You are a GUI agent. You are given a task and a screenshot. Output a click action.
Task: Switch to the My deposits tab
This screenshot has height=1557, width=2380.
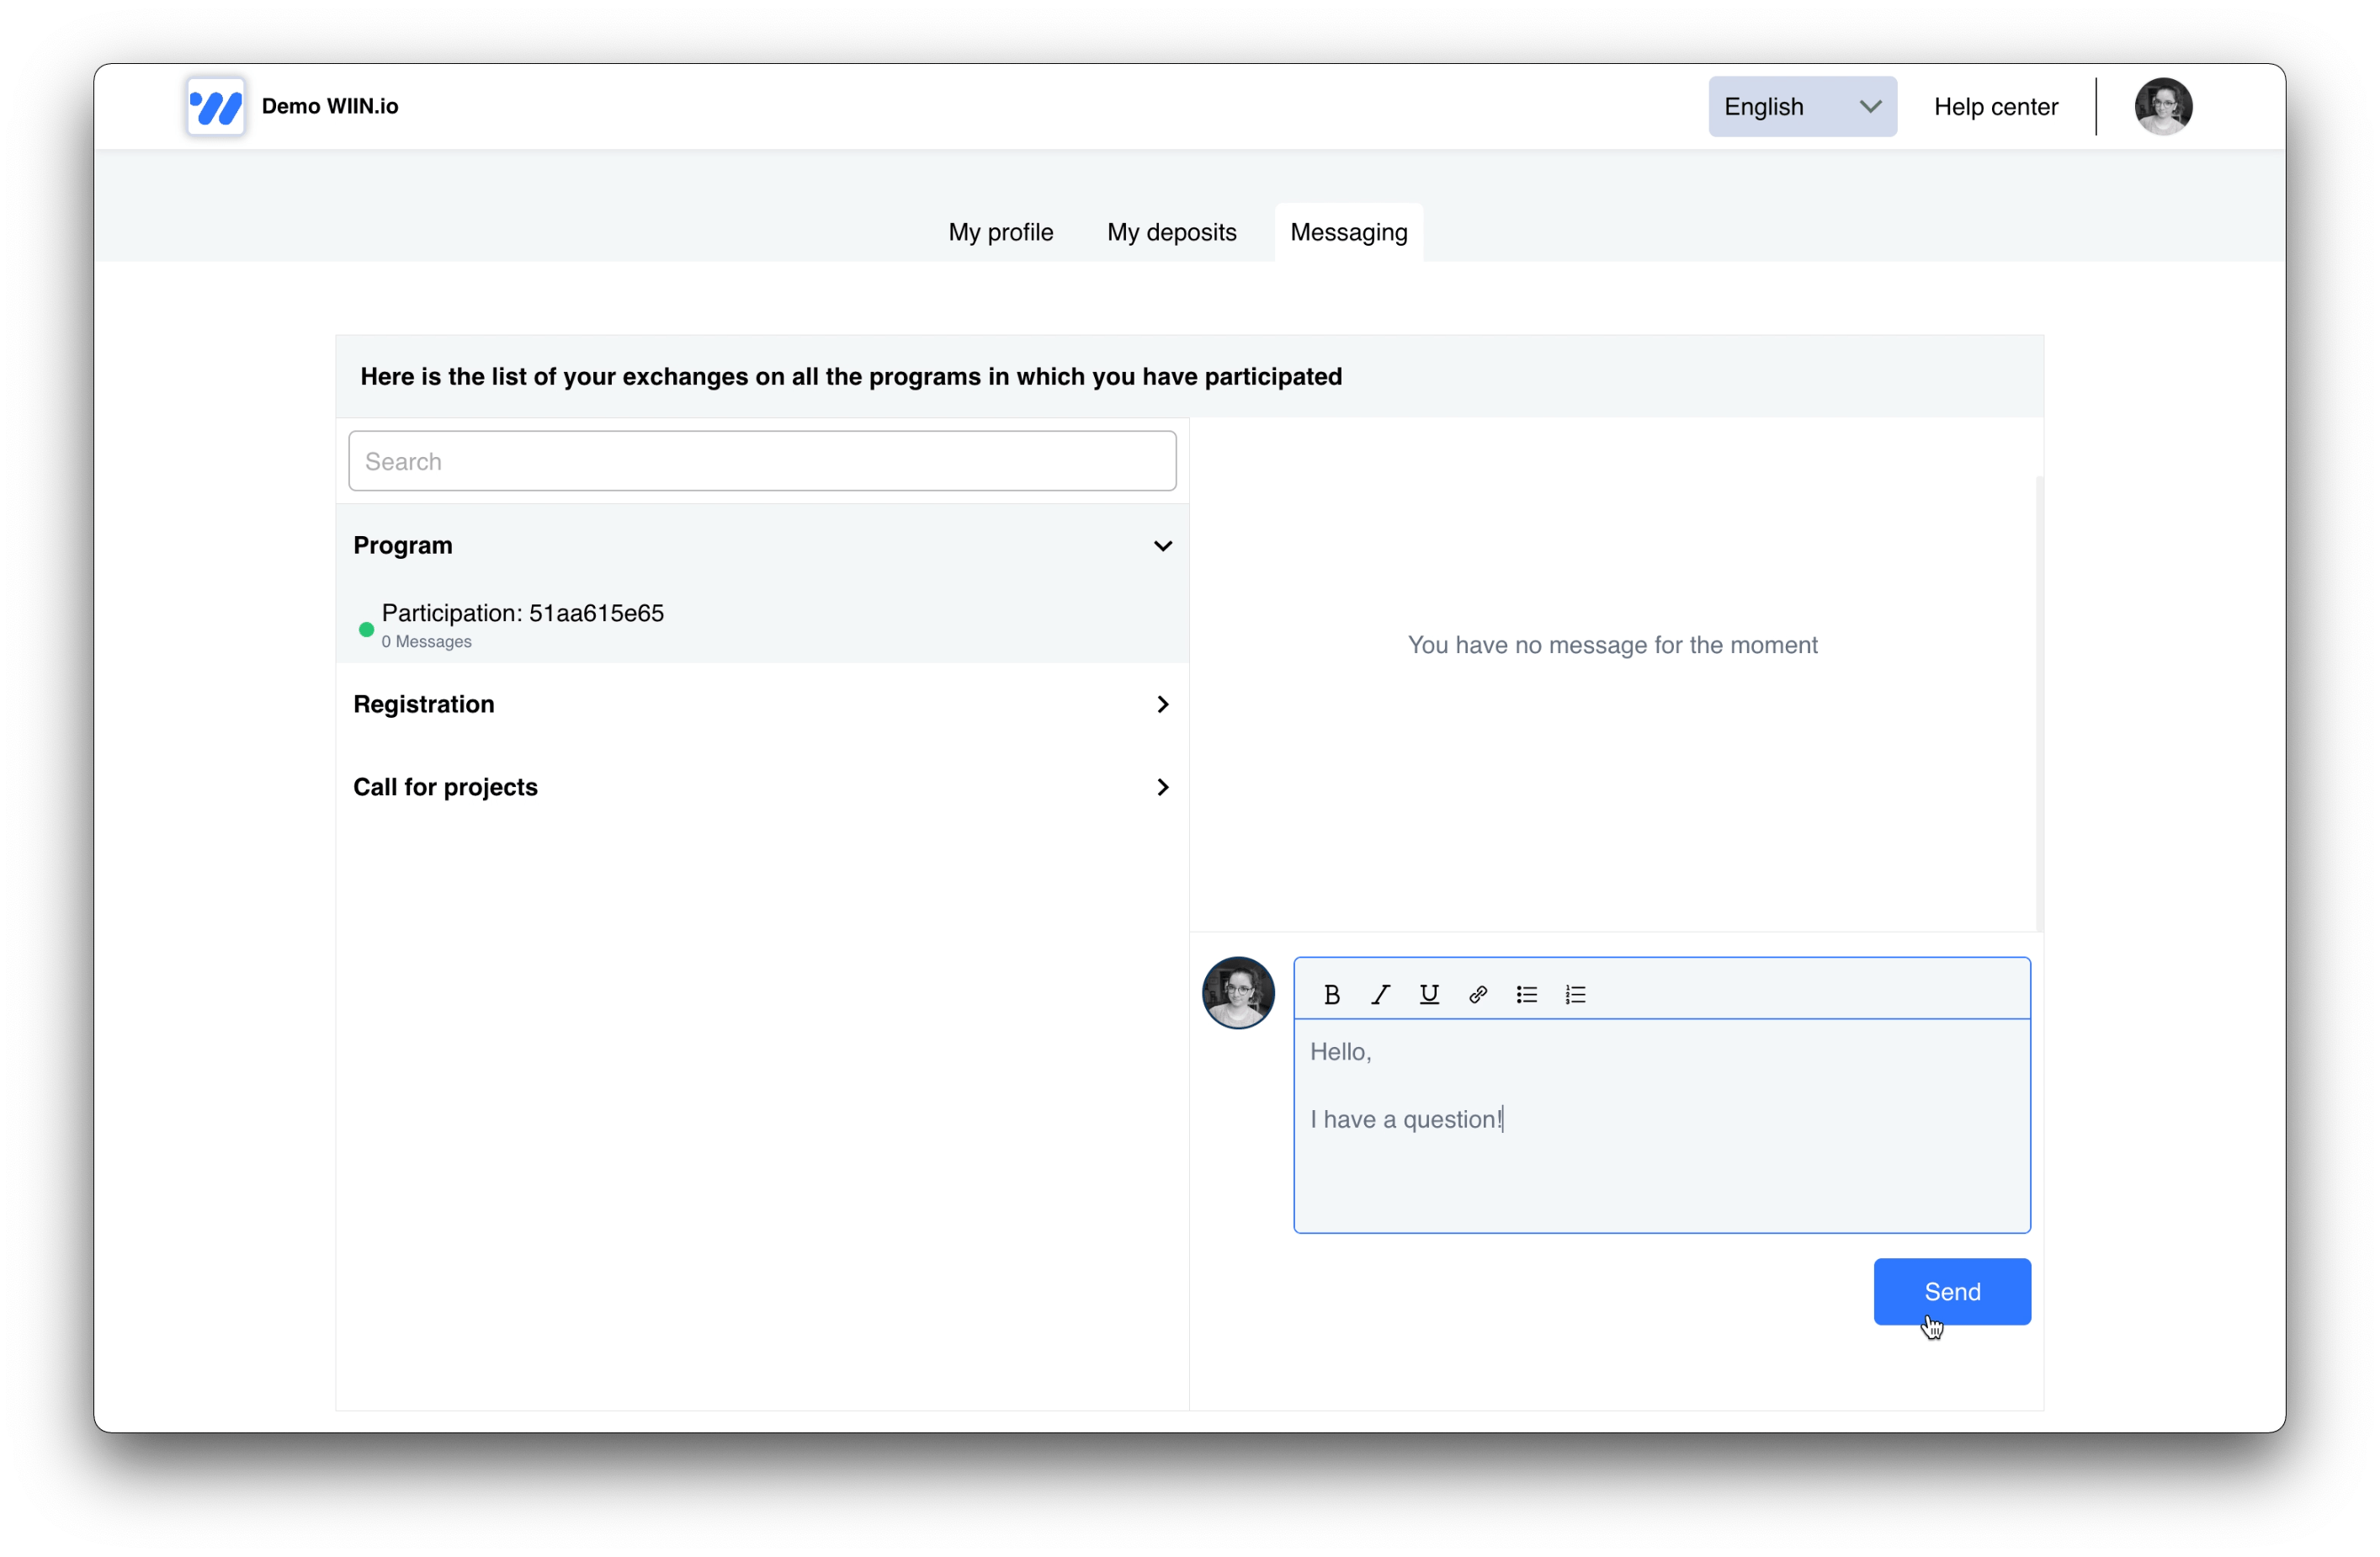coord(1171,233)
